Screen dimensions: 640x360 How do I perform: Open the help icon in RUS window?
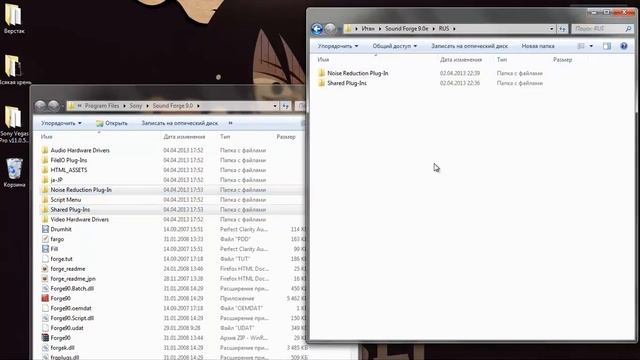(624, 46)
